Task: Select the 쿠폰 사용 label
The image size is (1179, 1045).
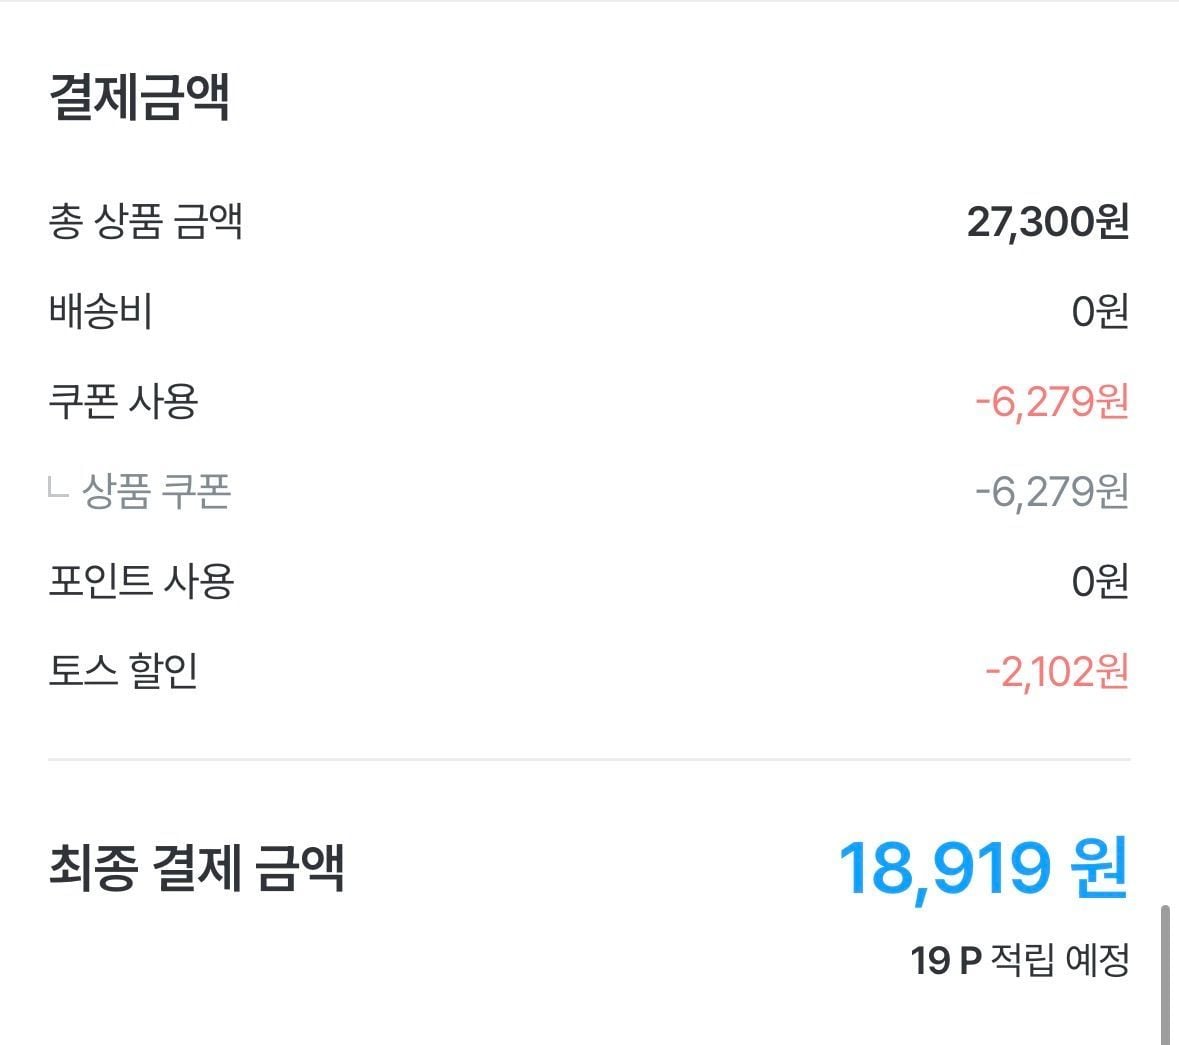Action: coord(123,401)
